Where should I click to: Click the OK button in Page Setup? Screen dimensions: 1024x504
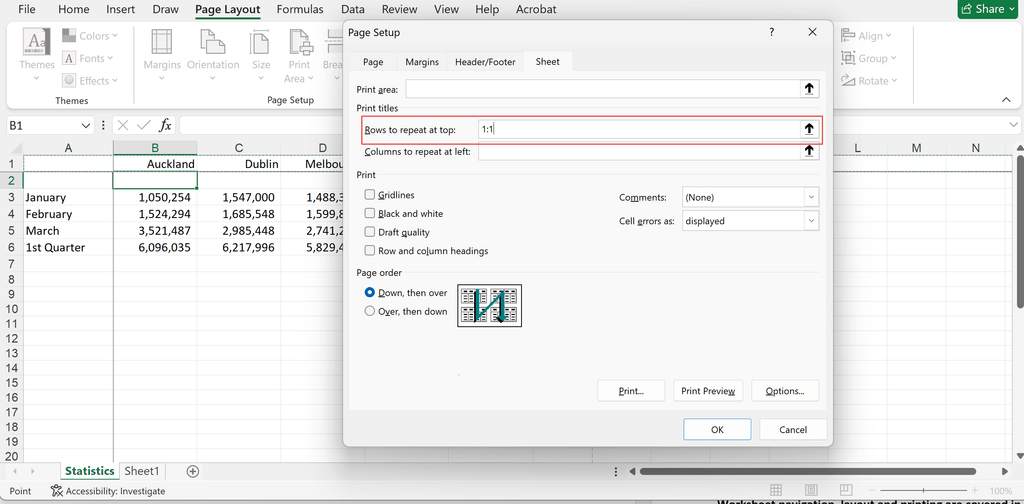[717, 430]
